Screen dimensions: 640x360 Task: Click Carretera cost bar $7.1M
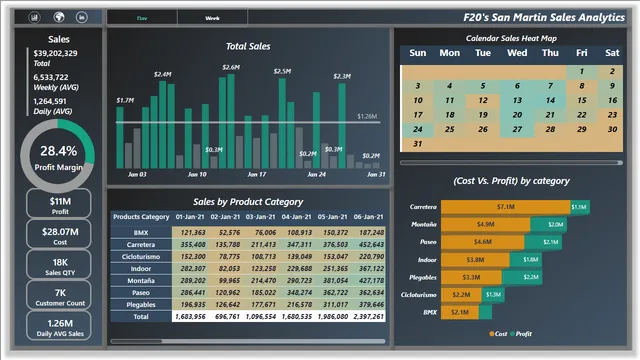(x=505, y=207)
